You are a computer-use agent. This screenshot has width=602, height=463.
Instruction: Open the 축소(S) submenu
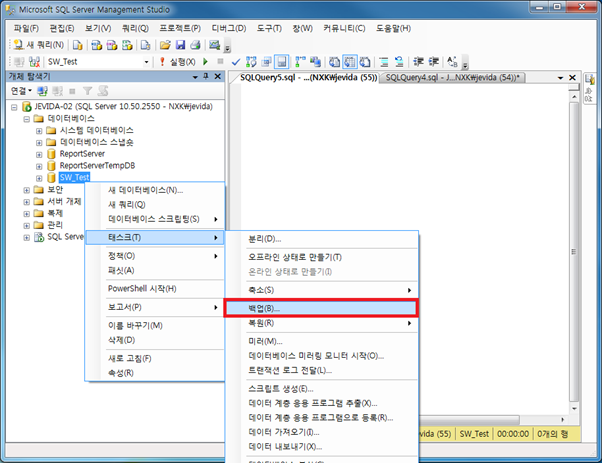coord(322,290)
